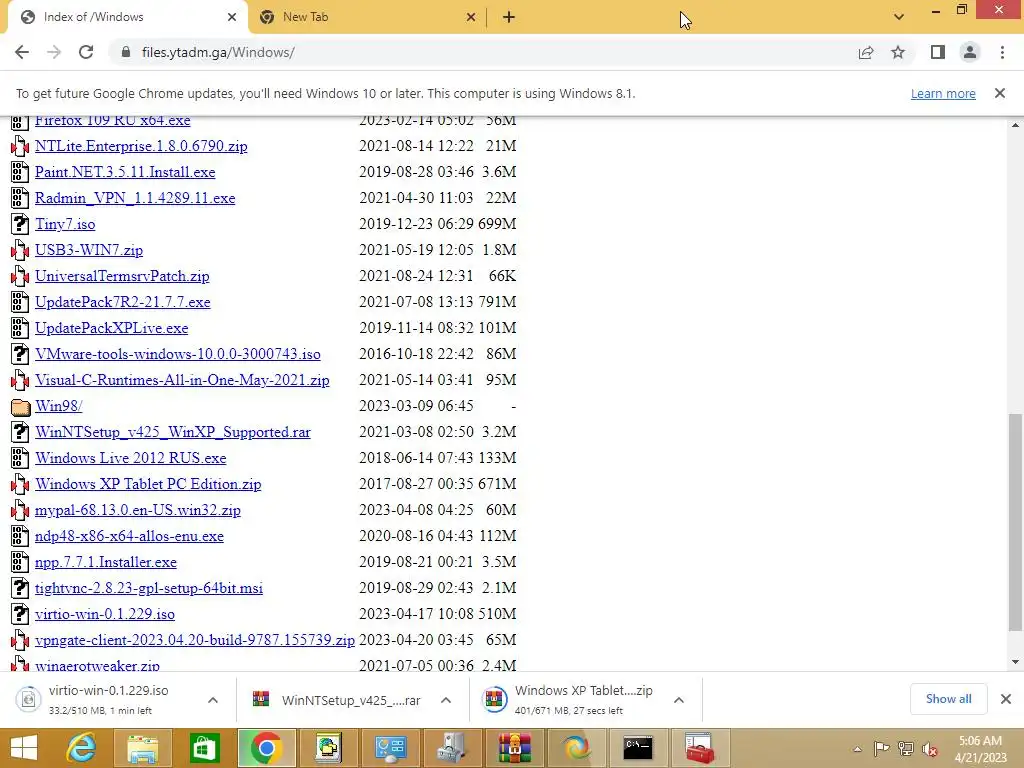Screen dimensions: 1024x768
Task: Open Radmin_VPN_1.1.4289.11.exe link
Action: pyautogui.click(x=135, y=199)
